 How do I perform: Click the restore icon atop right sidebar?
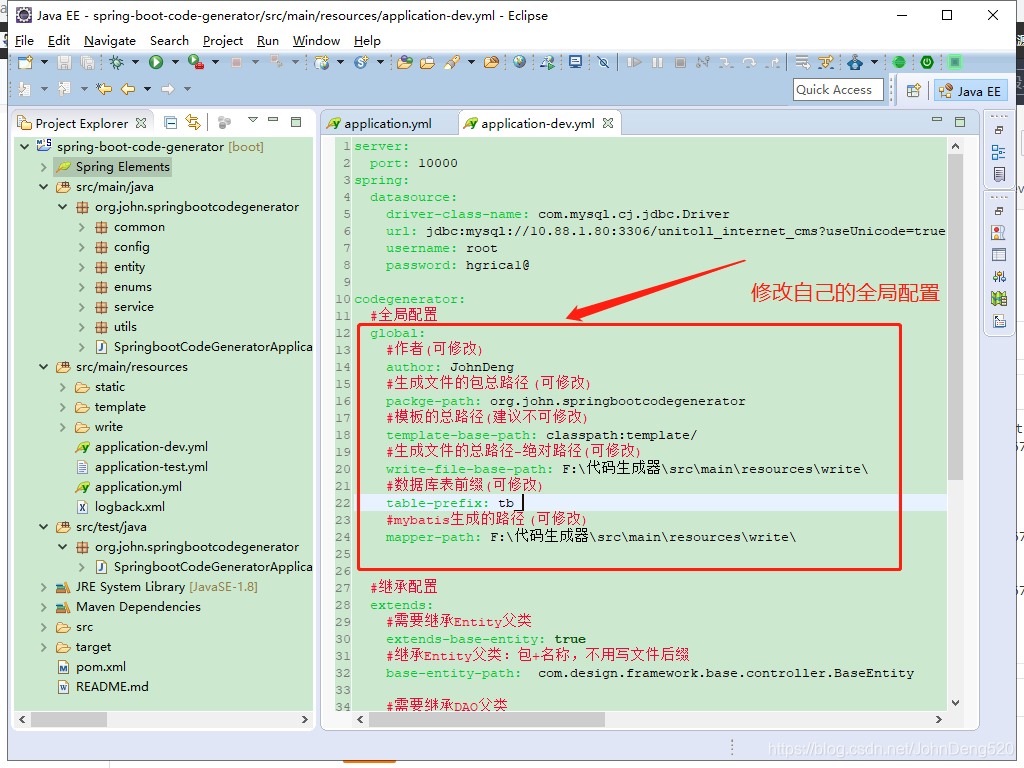pos(999,131)
